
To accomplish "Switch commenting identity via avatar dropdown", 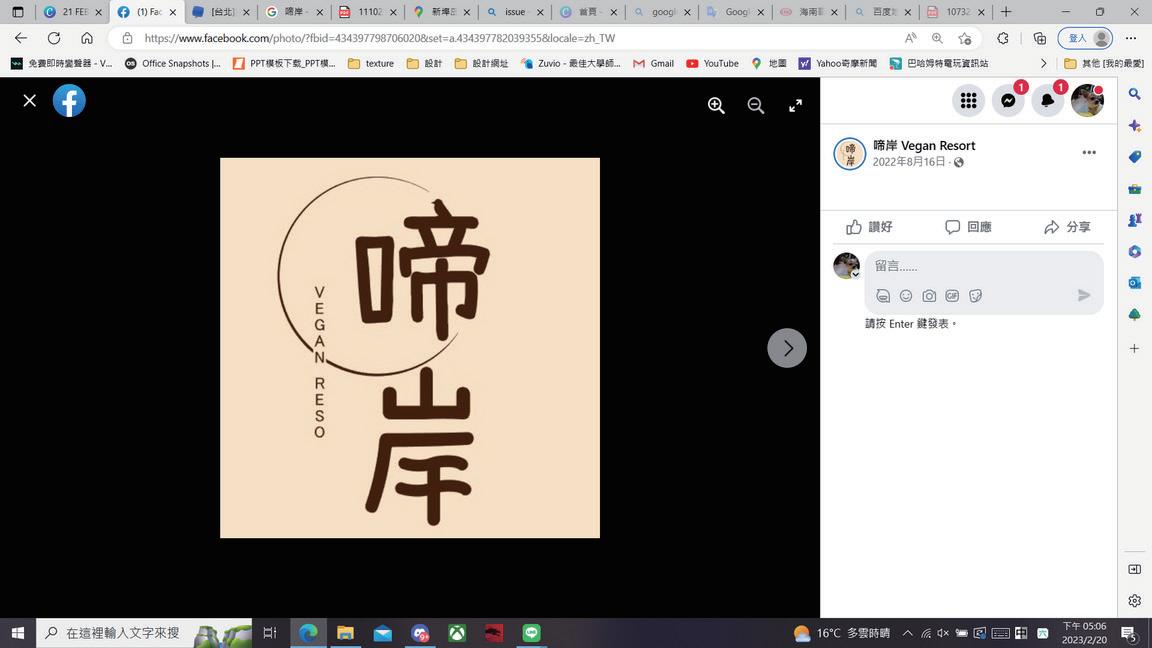I will (846, 265).
